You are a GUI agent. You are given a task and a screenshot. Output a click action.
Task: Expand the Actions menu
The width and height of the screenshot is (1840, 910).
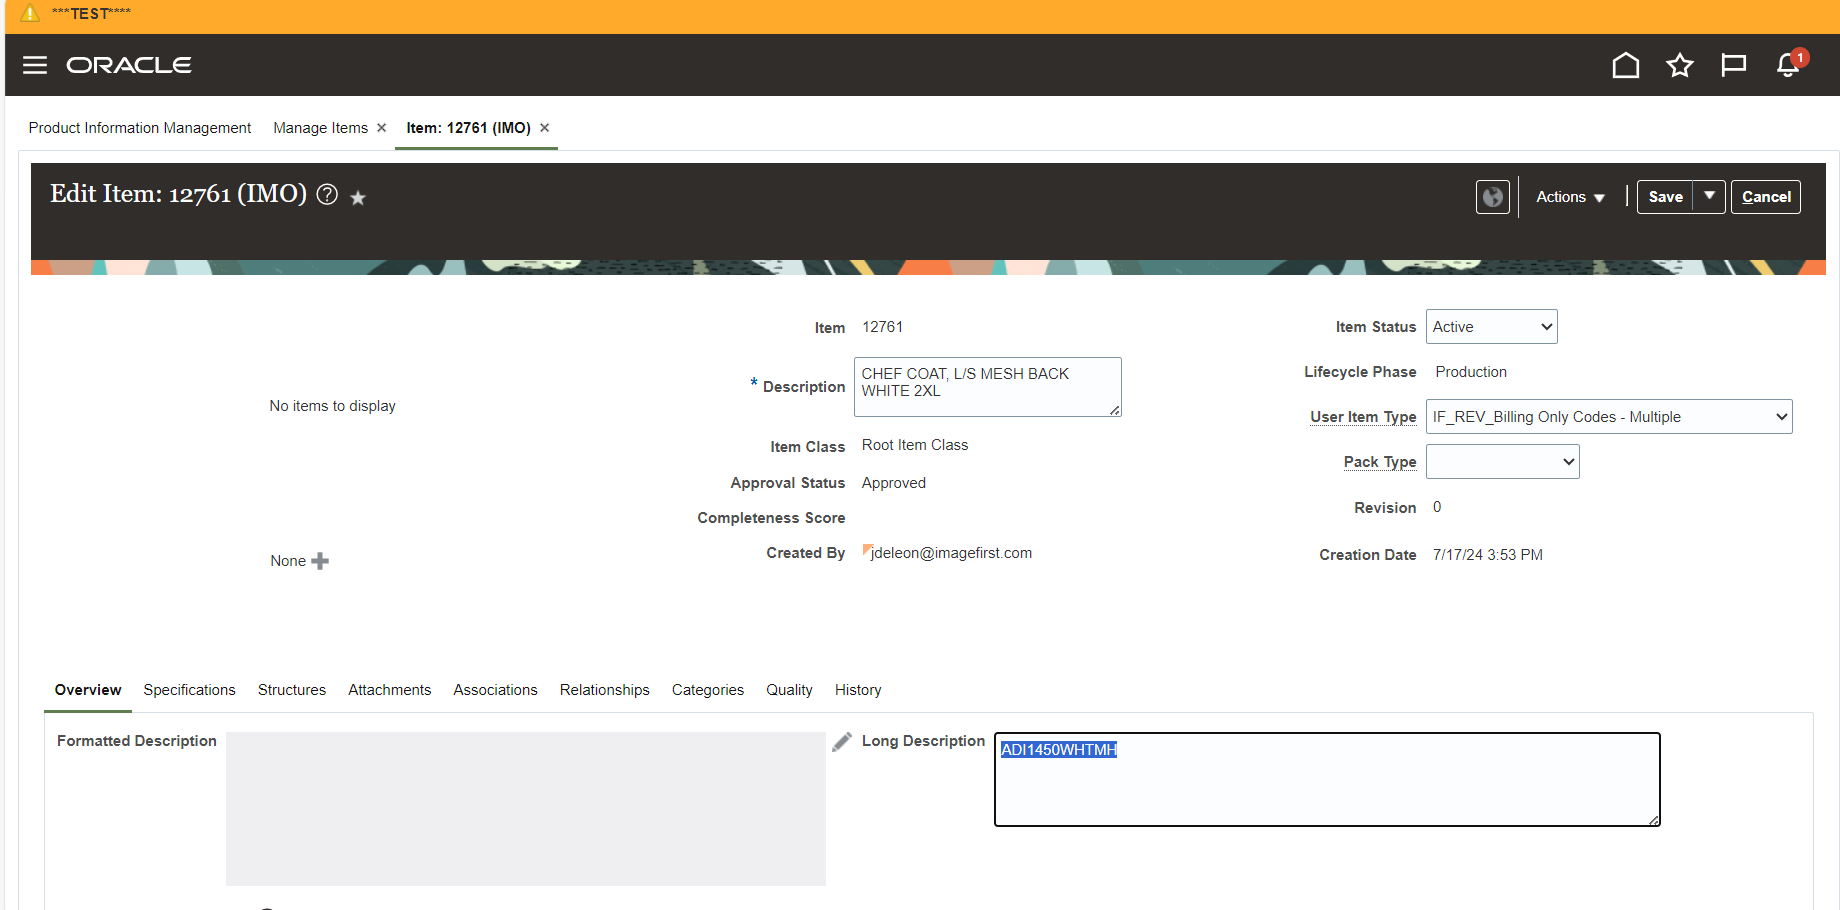click(x=1568, y=197)
